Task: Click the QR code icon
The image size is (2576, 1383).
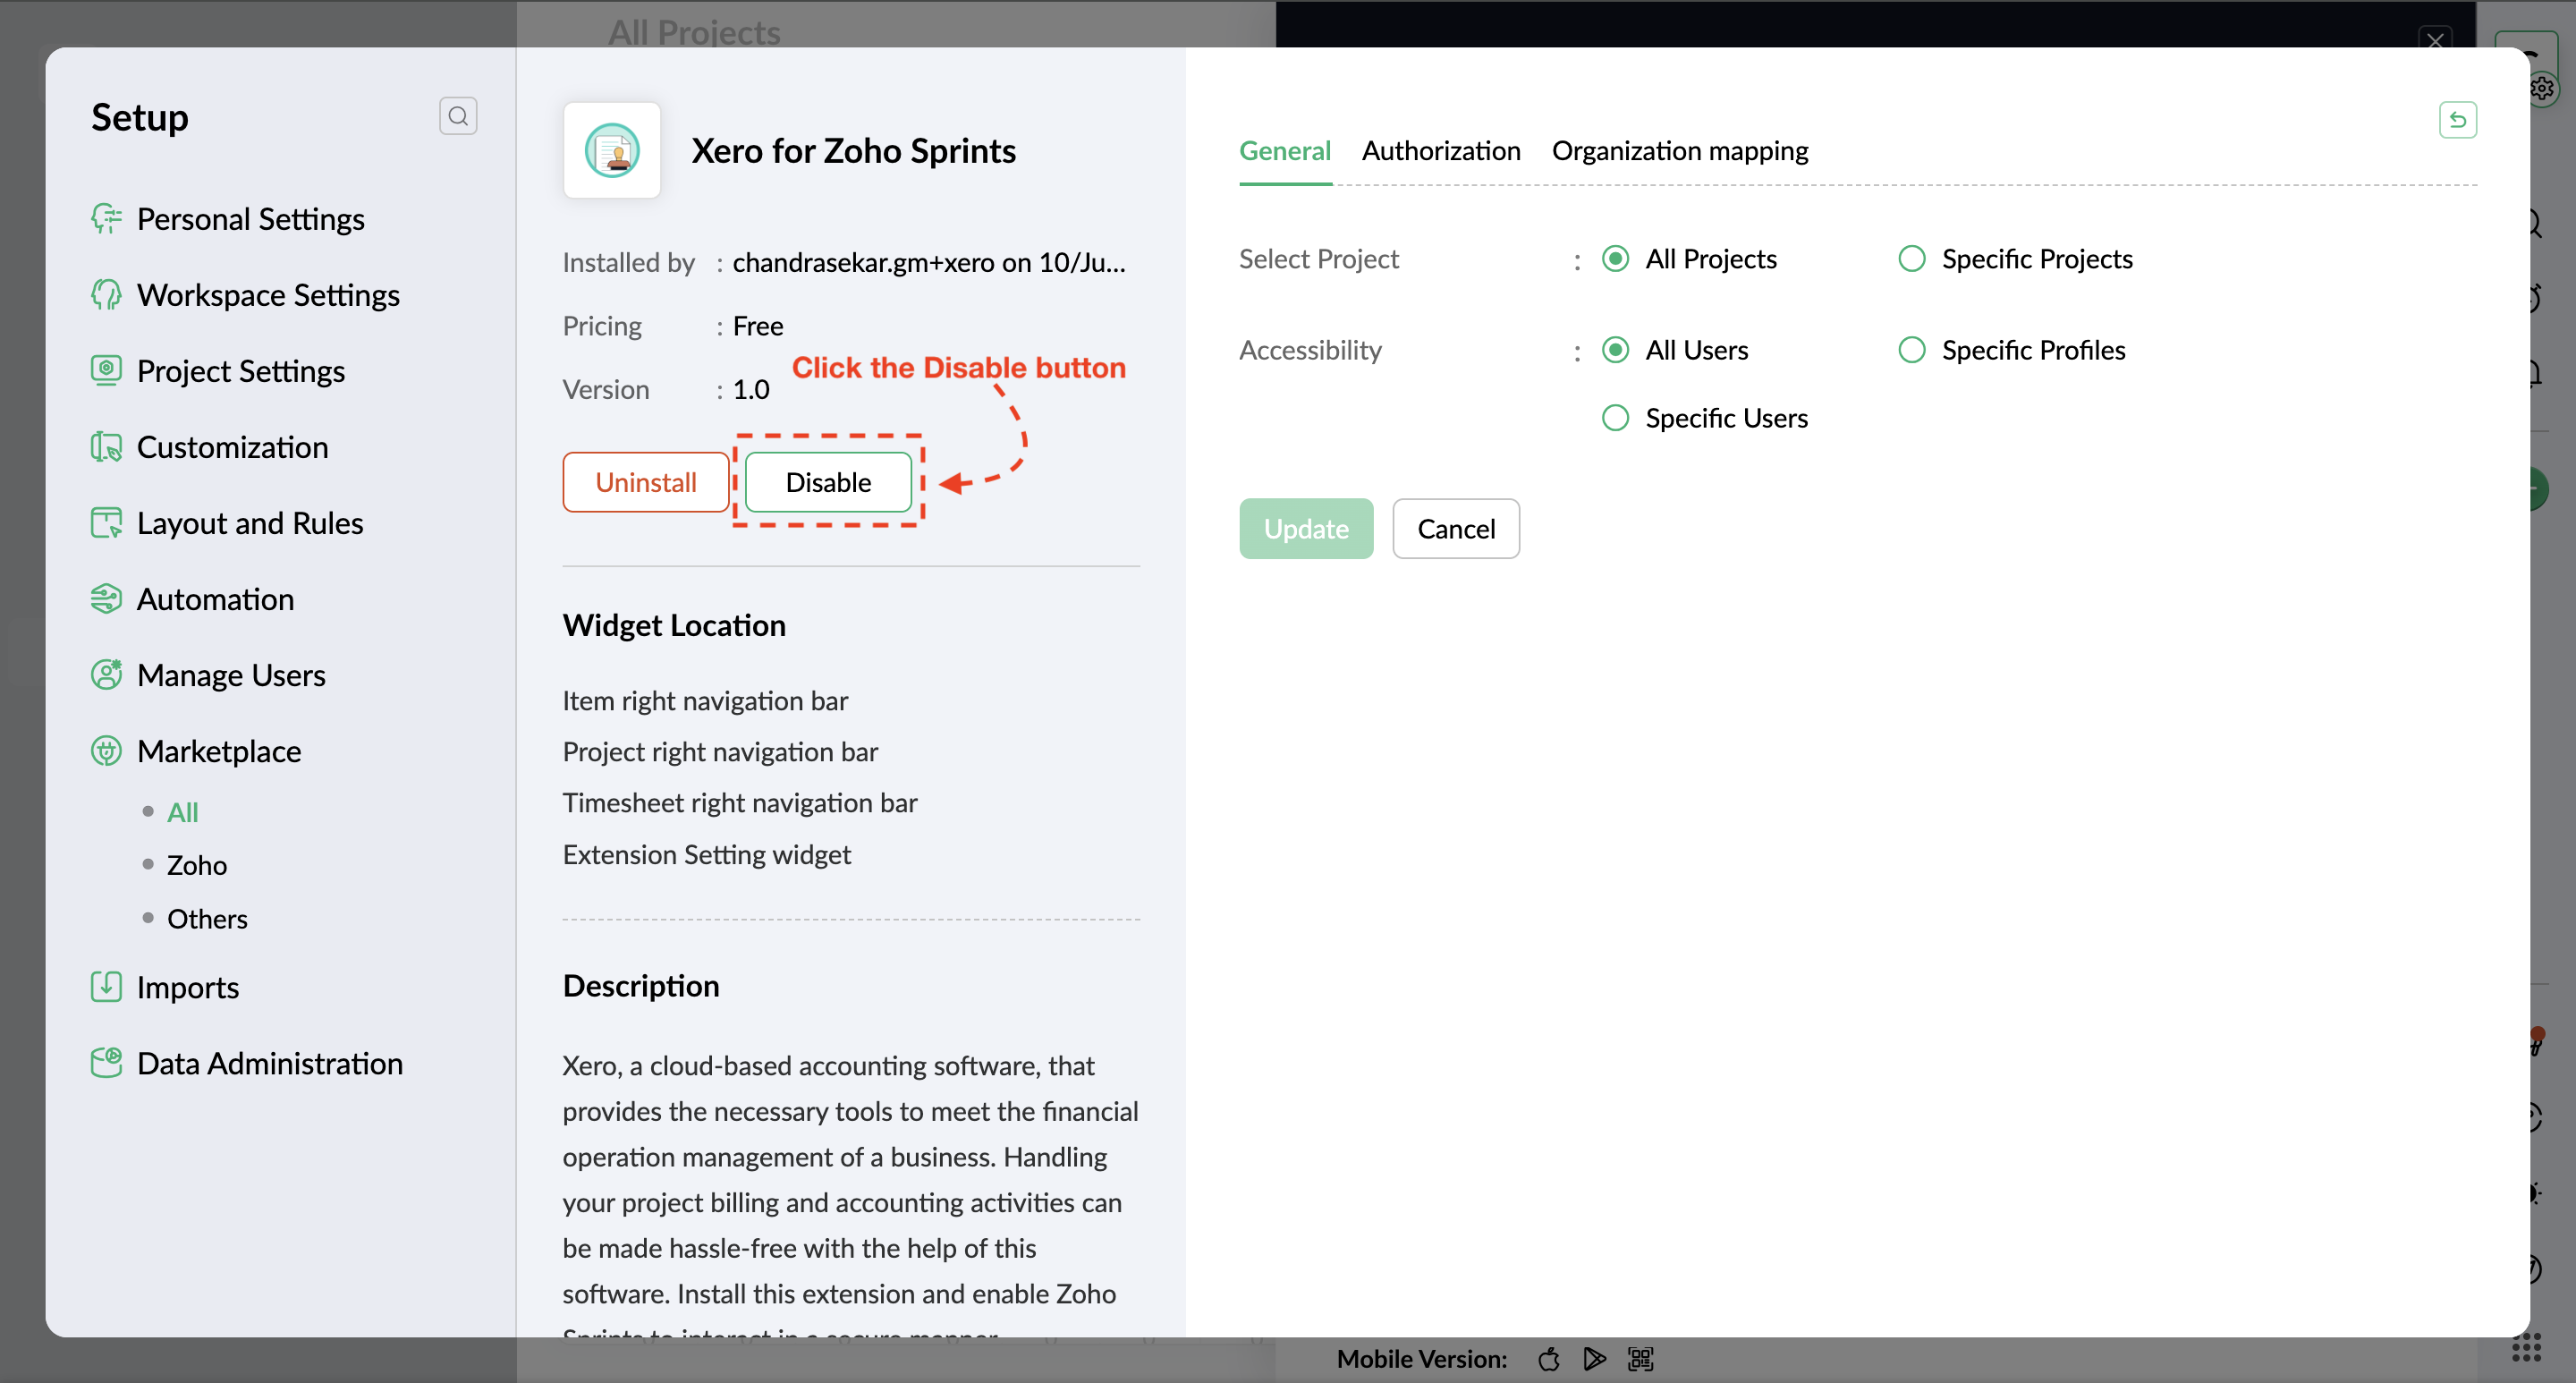Action: point(1641,1359)
